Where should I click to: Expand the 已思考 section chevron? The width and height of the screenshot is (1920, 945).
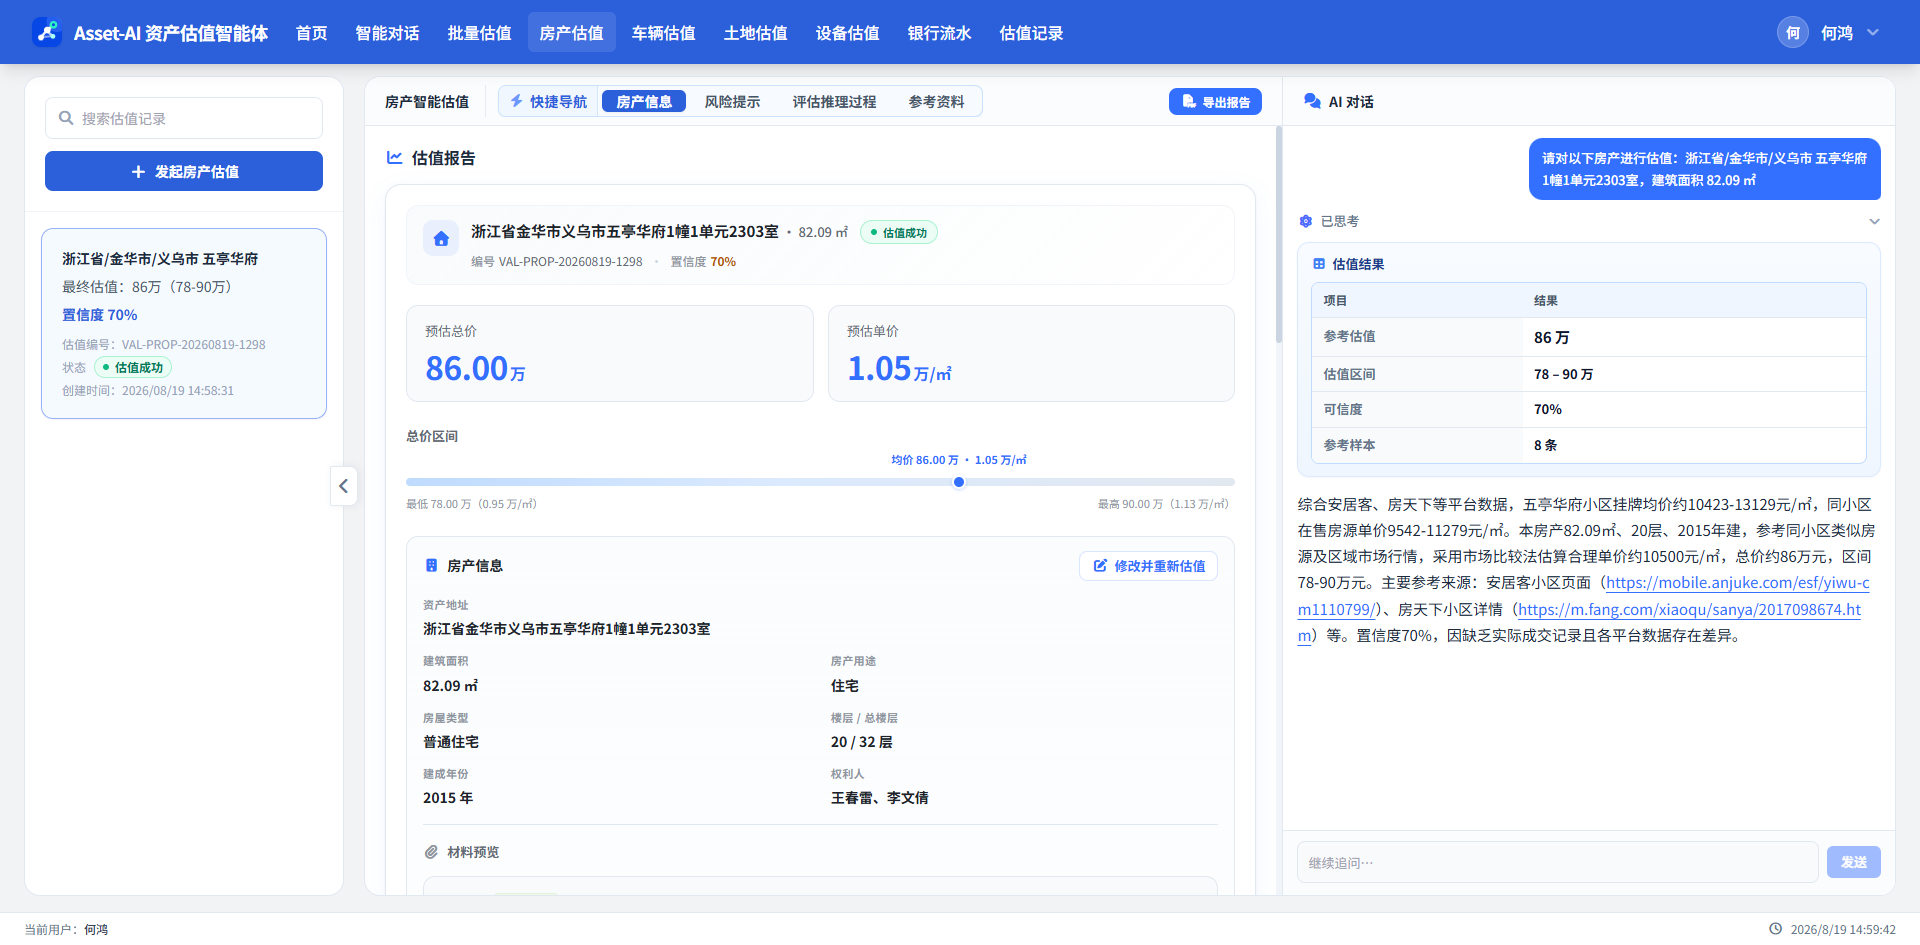coord(1874,221)
